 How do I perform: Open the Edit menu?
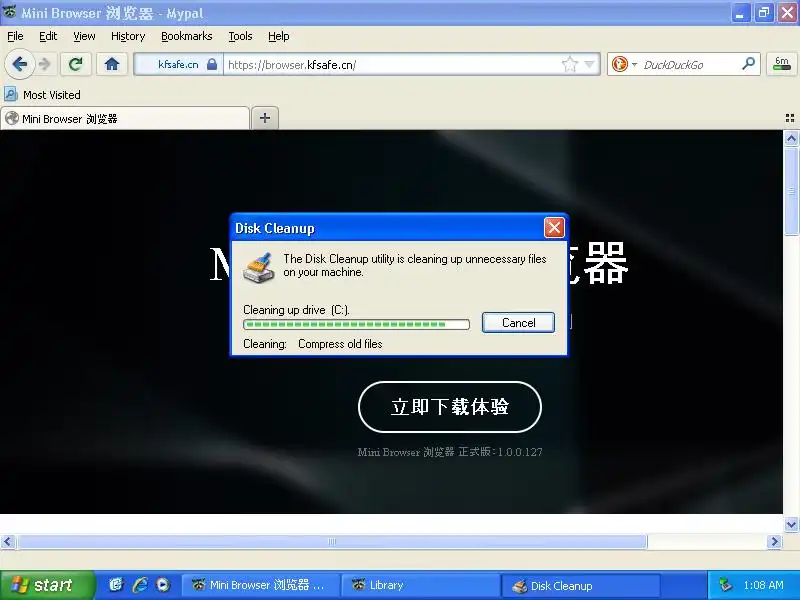pos(48,36)
